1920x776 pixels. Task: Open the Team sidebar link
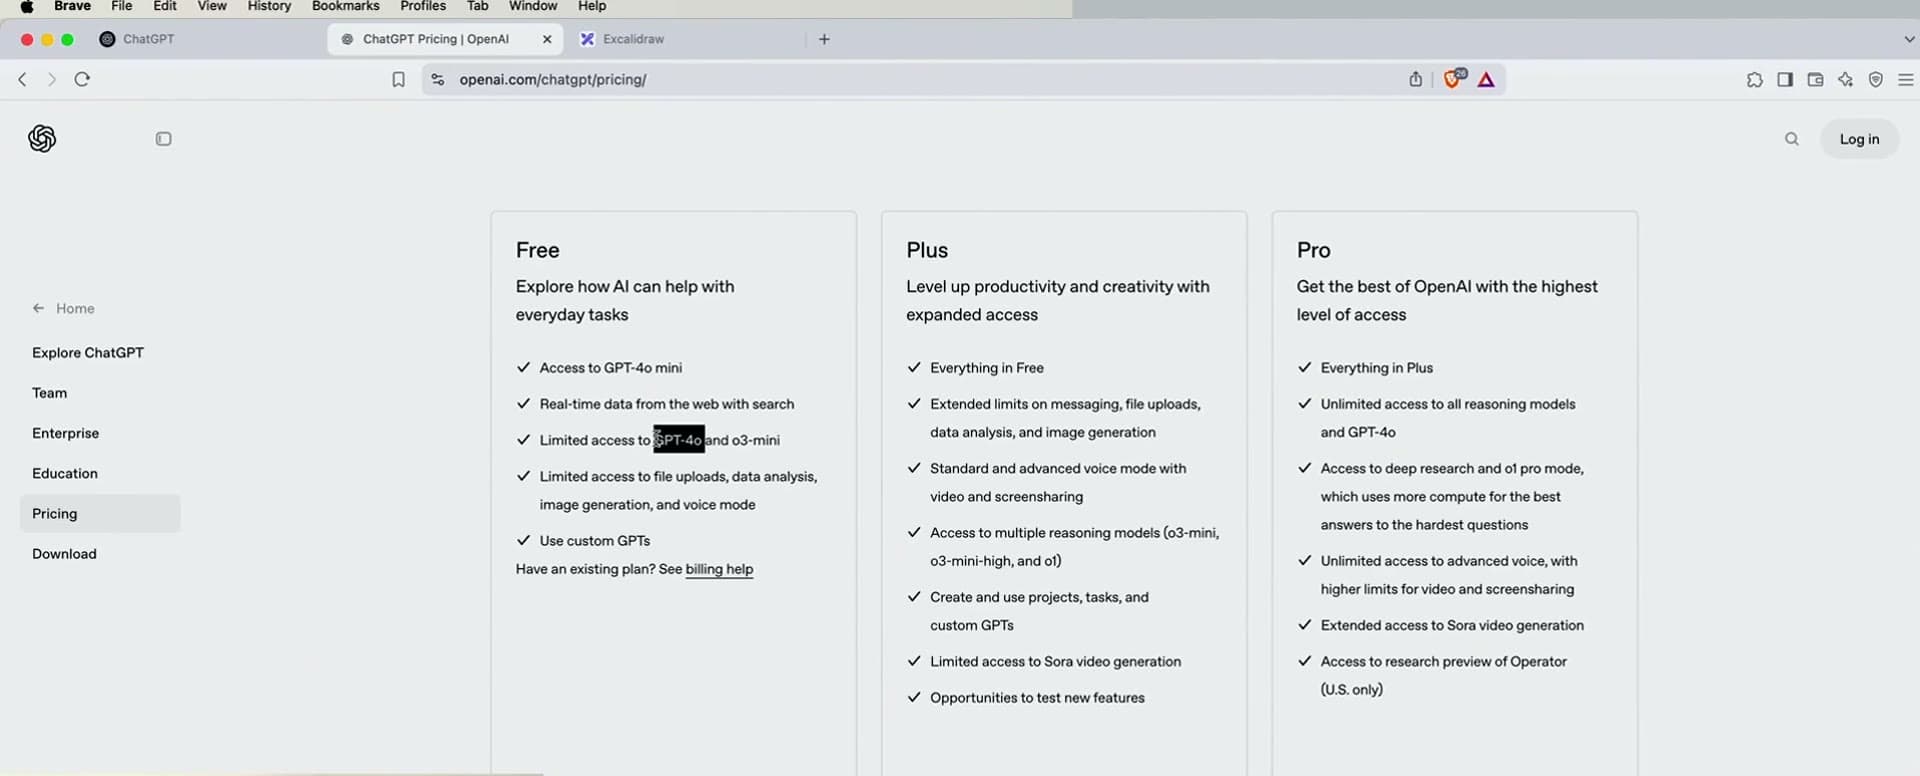click(50, 393)
